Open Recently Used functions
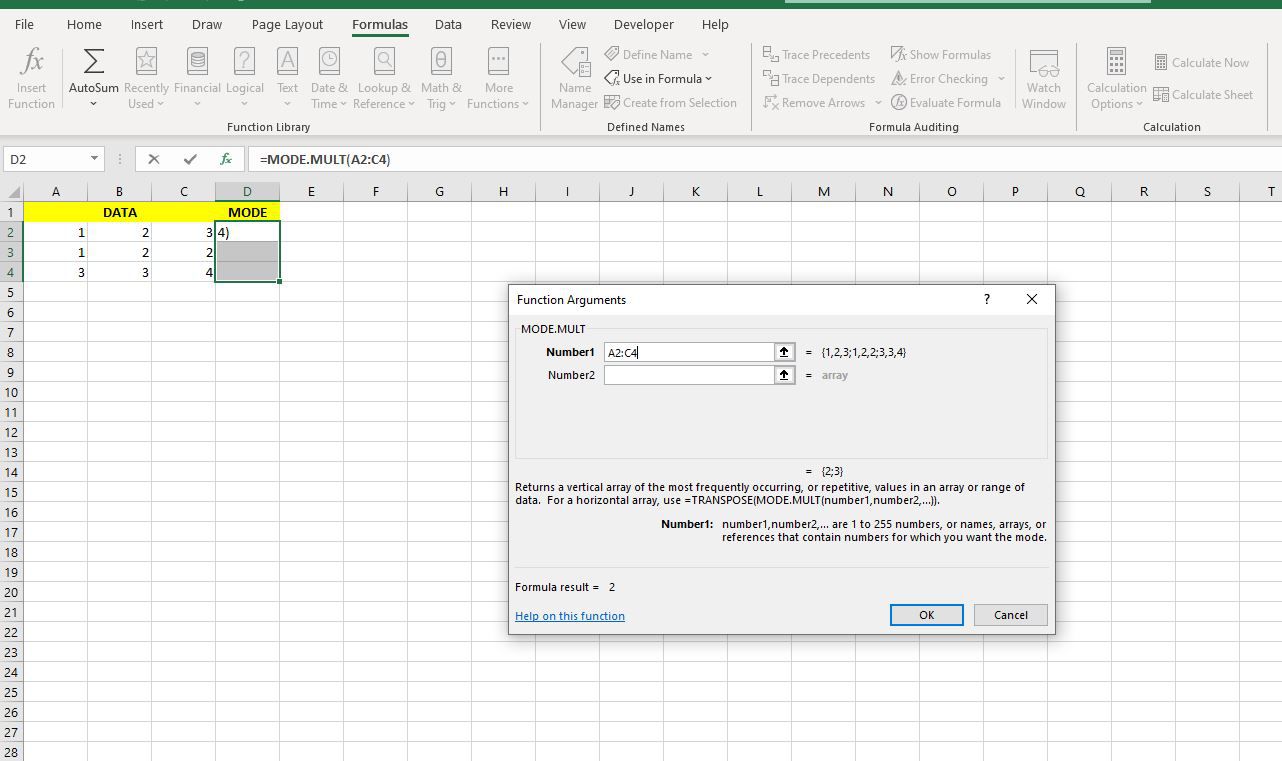1282x761 pixels. coord(146,78)
